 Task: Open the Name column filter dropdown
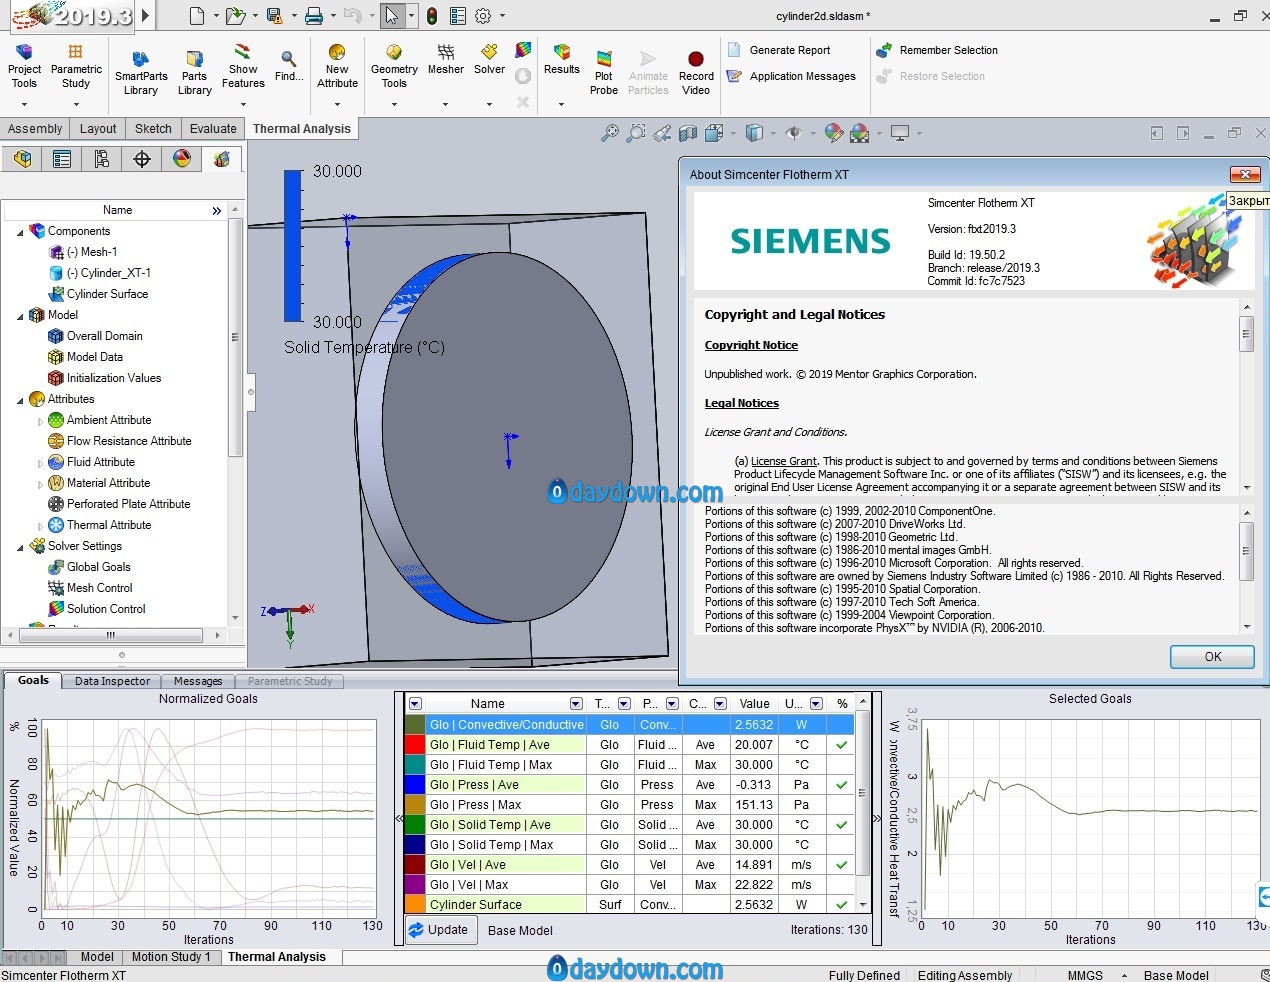576,704
